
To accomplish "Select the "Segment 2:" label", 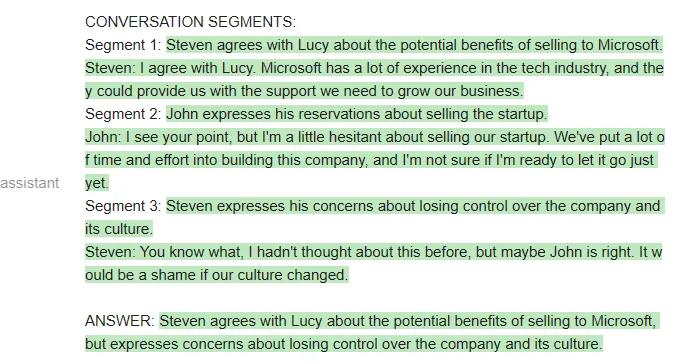I will [x=123, y=114].
